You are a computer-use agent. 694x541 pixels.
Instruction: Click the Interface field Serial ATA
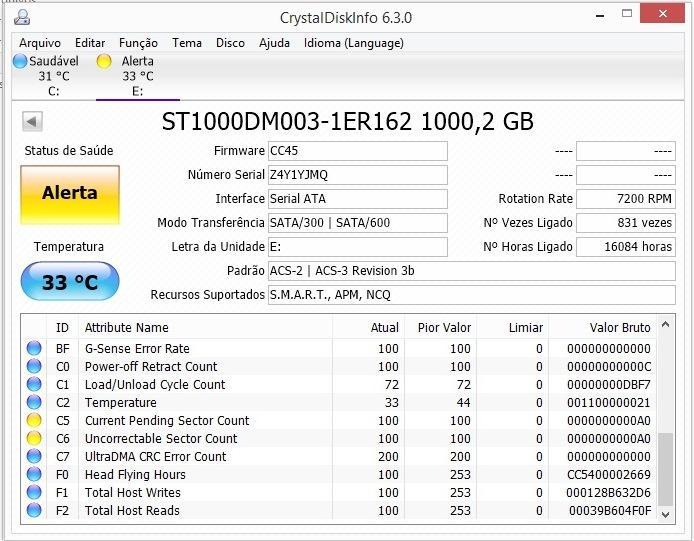point(358,199)
